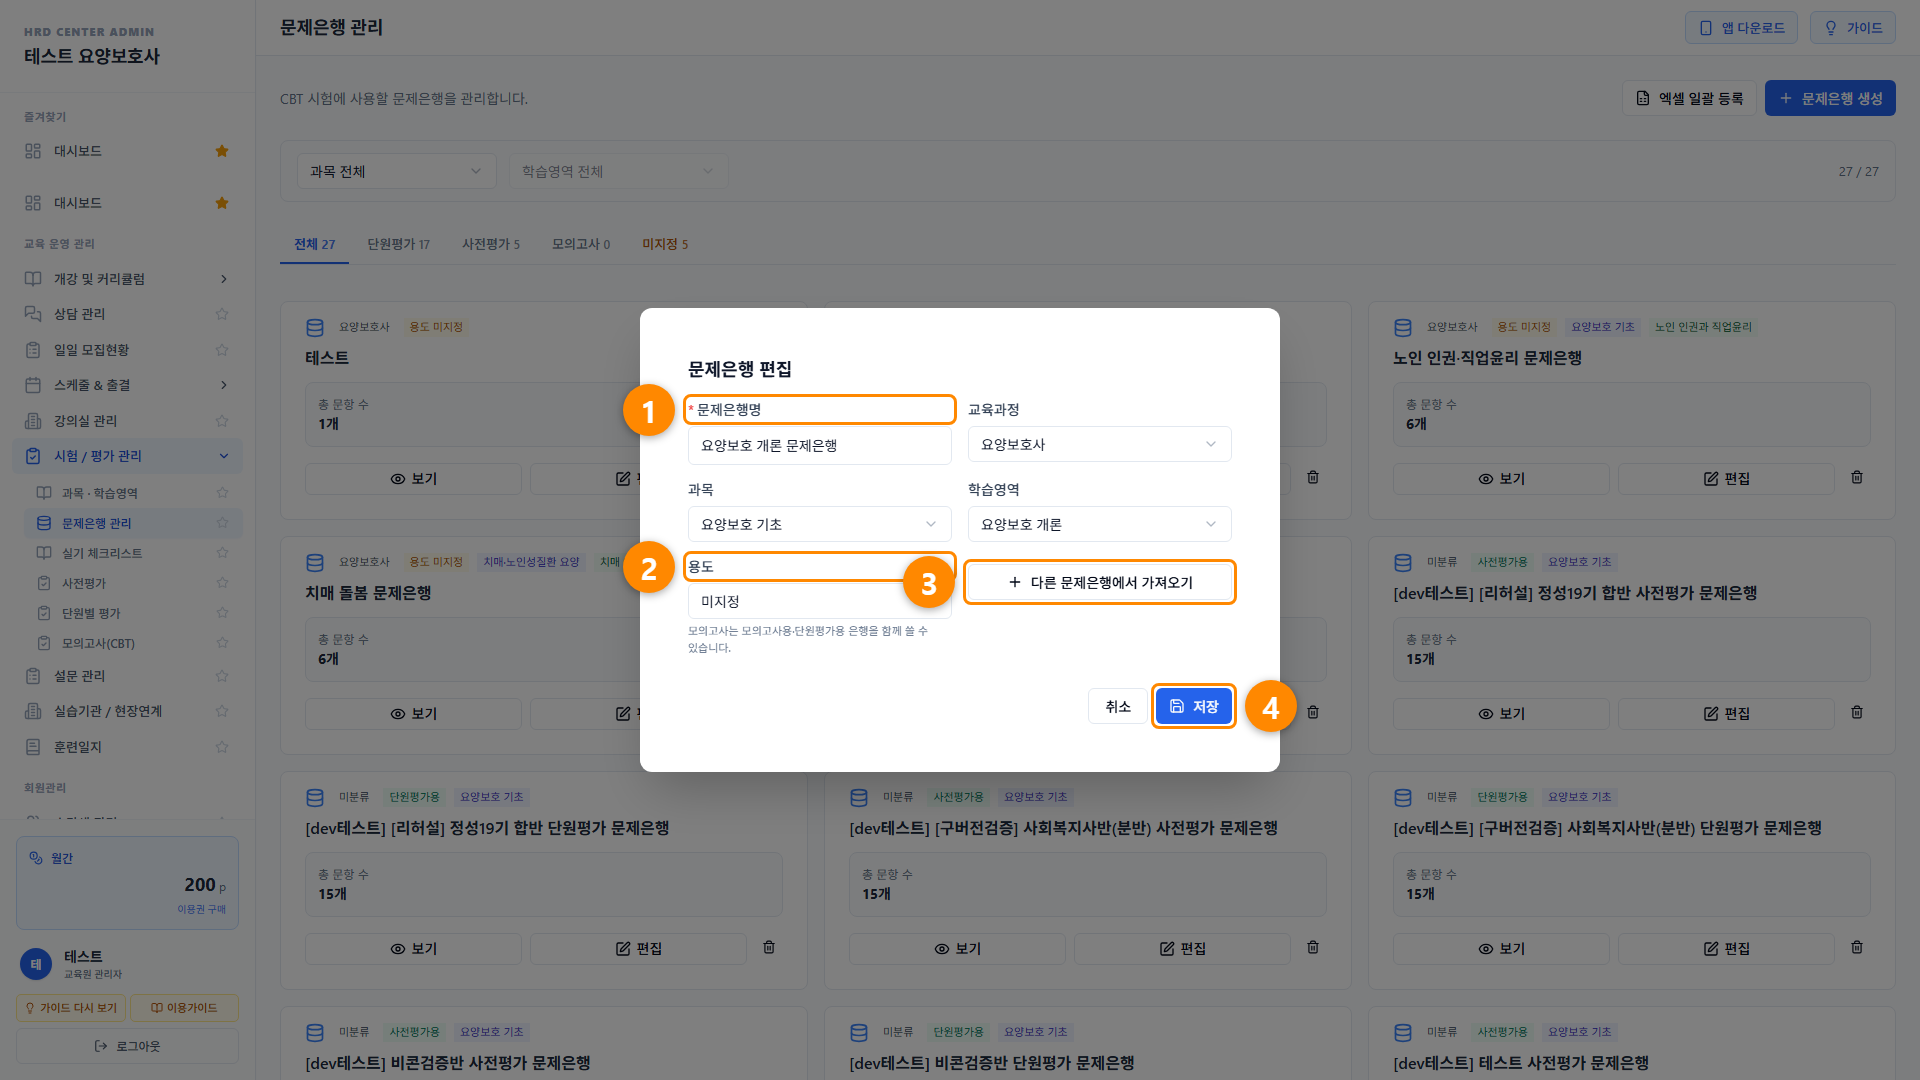The width and height of the screenshot is (1920, 1080).
Task: Click the 이용가이드 button
Action: click(x=184, y=1008)
